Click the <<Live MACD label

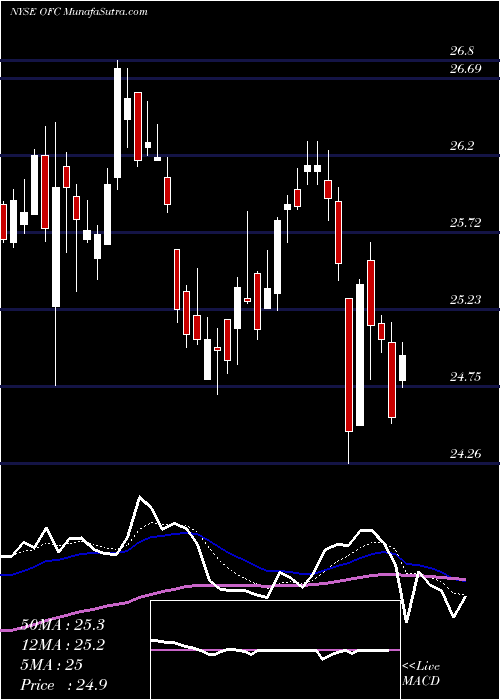[421, 674]
